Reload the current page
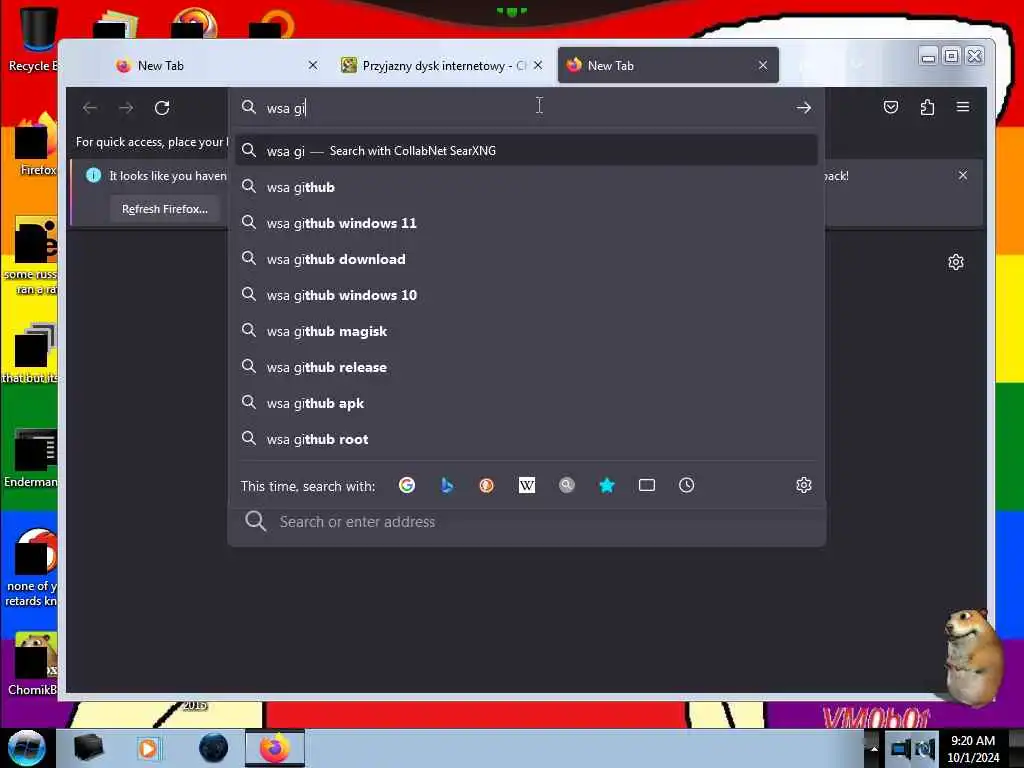1024x768 pixels. [162, 108]
